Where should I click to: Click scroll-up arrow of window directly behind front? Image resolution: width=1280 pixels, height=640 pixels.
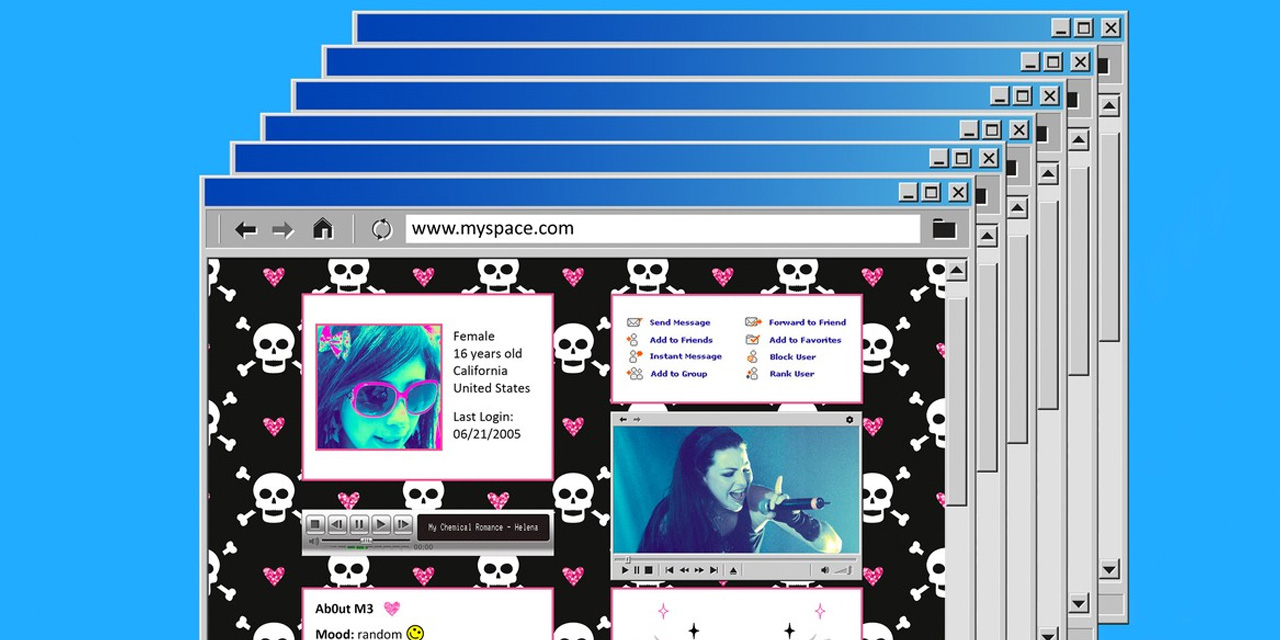point(988,237)
